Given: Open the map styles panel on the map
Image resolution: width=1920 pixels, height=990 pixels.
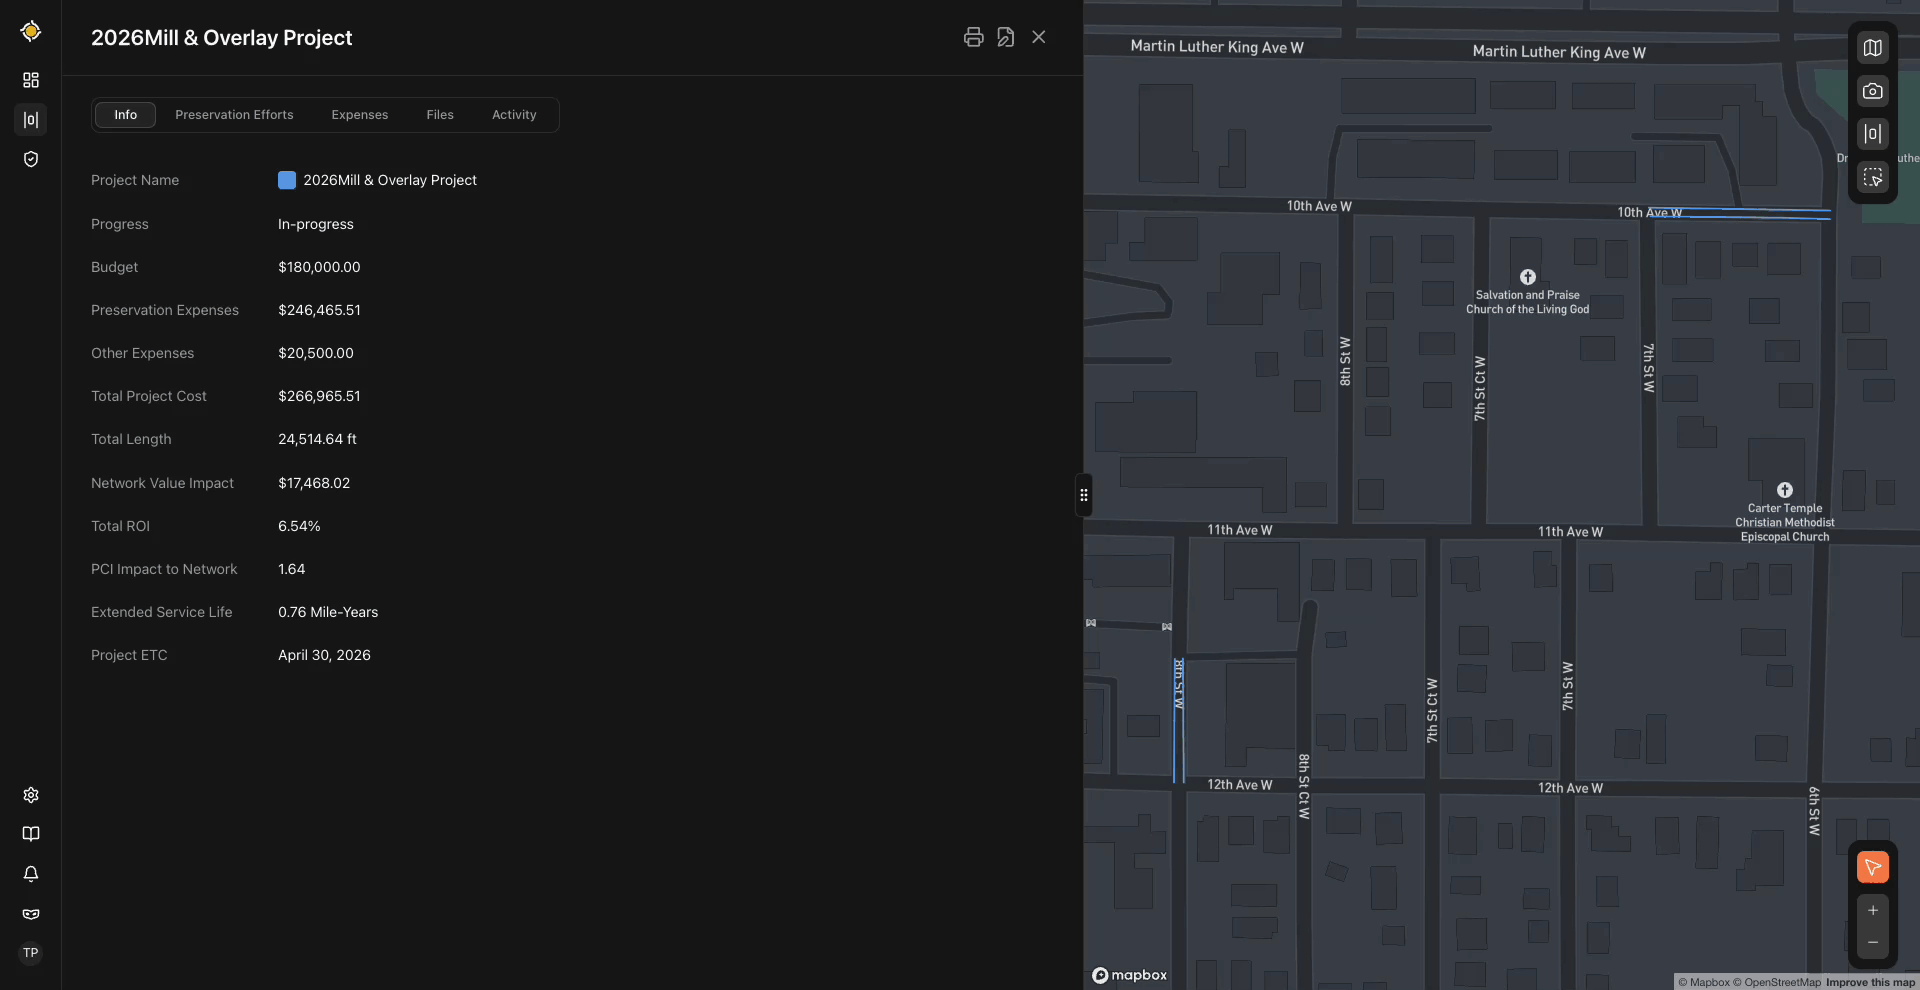Looking at the screenshot, I should (x=1873, y=47).
